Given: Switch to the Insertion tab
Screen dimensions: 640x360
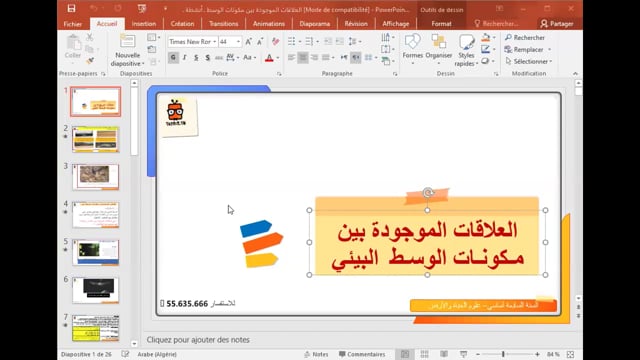Looking at the screenshot, I should (x=144, y=24).
